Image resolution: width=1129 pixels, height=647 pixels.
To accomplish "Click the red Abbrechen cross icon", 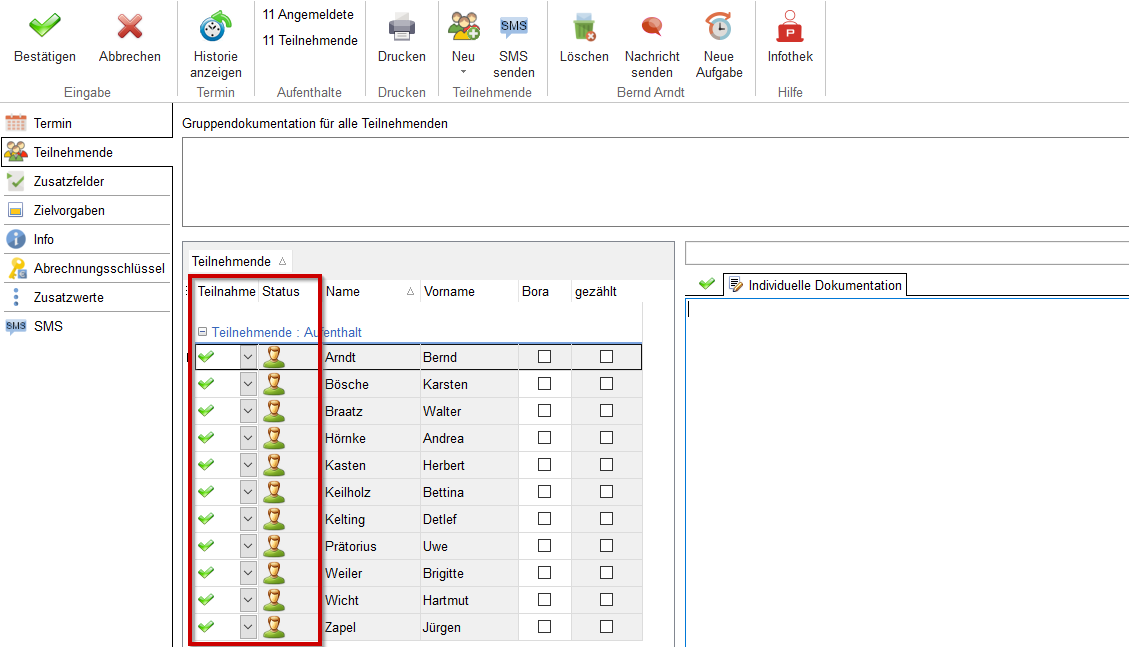I will (x=129, y=26).
